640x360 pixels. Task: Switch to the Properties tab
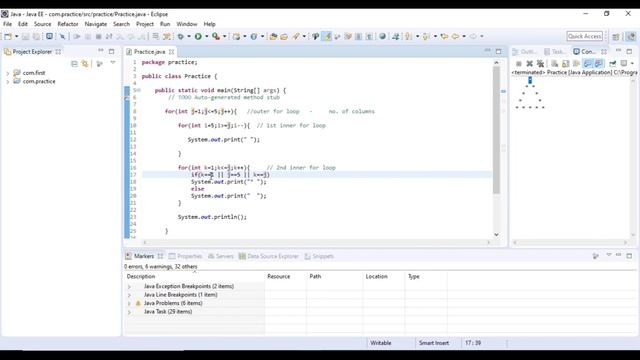click(x=186, y=256)
